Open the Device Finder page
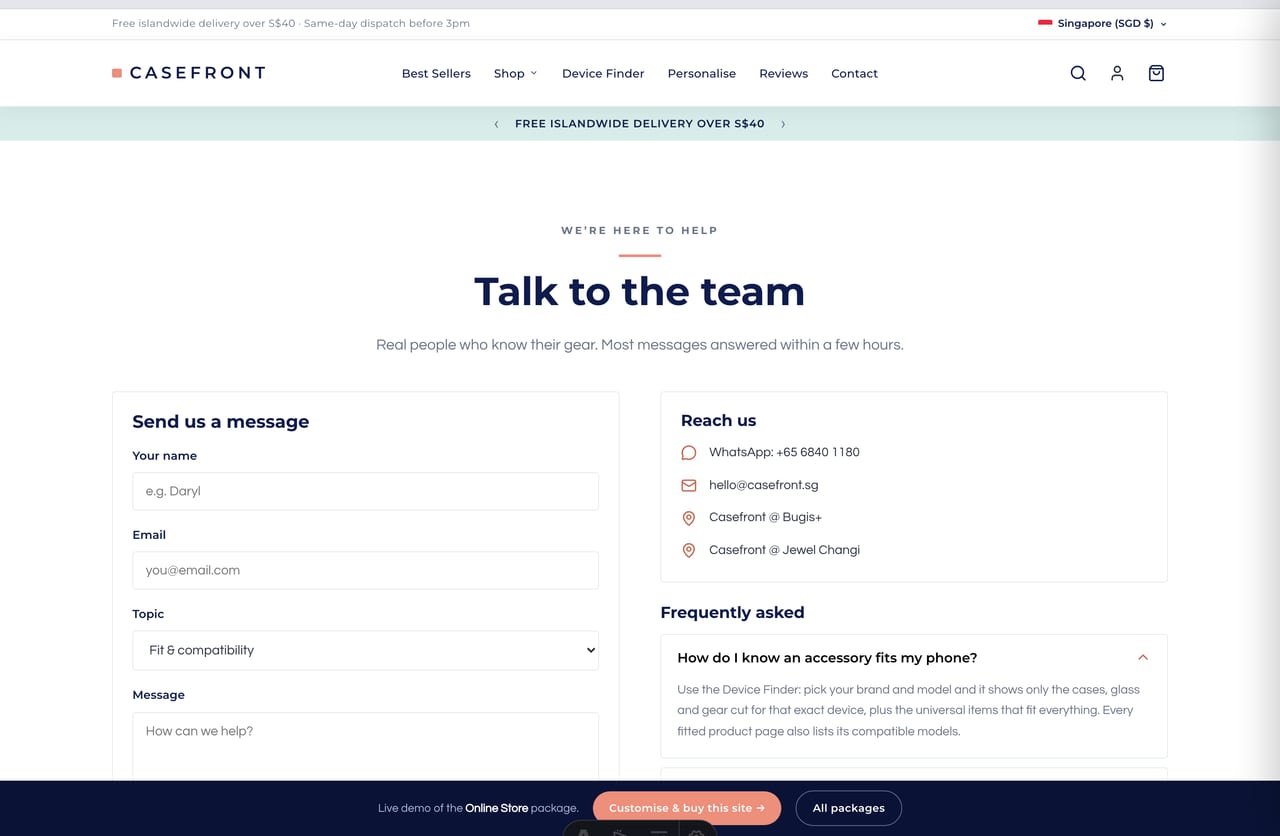1280x836 pixels. point(603,73)
